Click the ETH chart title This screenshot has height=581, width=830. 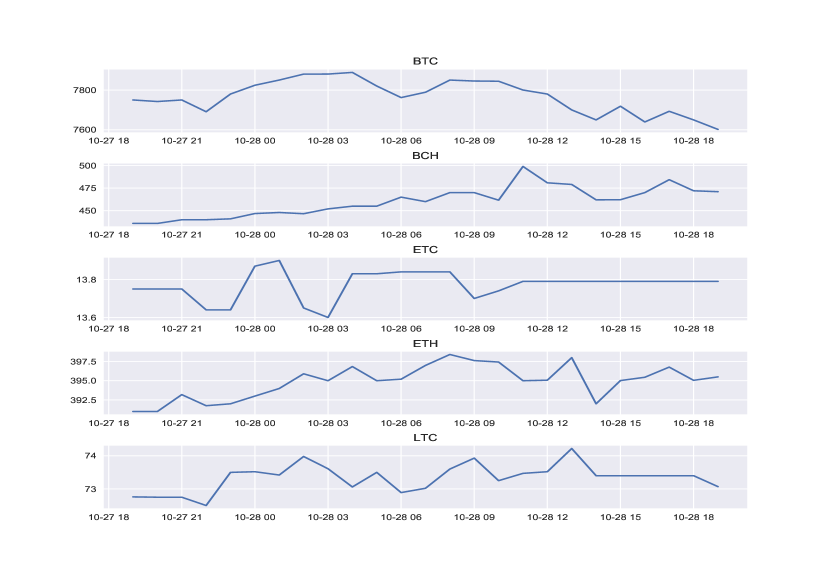click(x=425, y=343)
